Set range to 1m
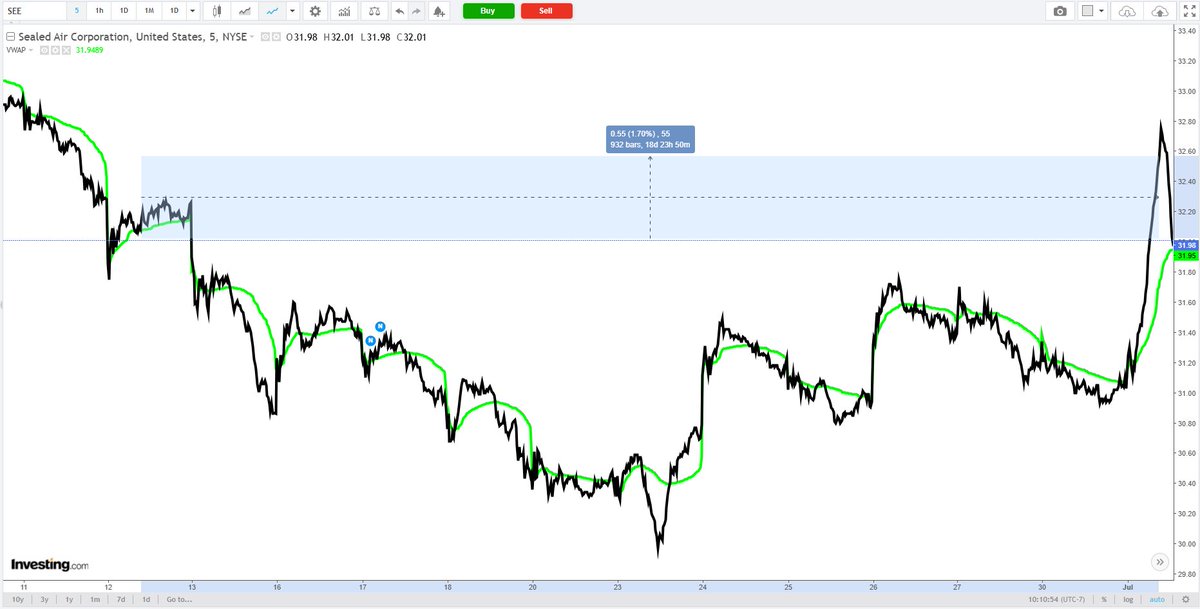 click(95, 600)
